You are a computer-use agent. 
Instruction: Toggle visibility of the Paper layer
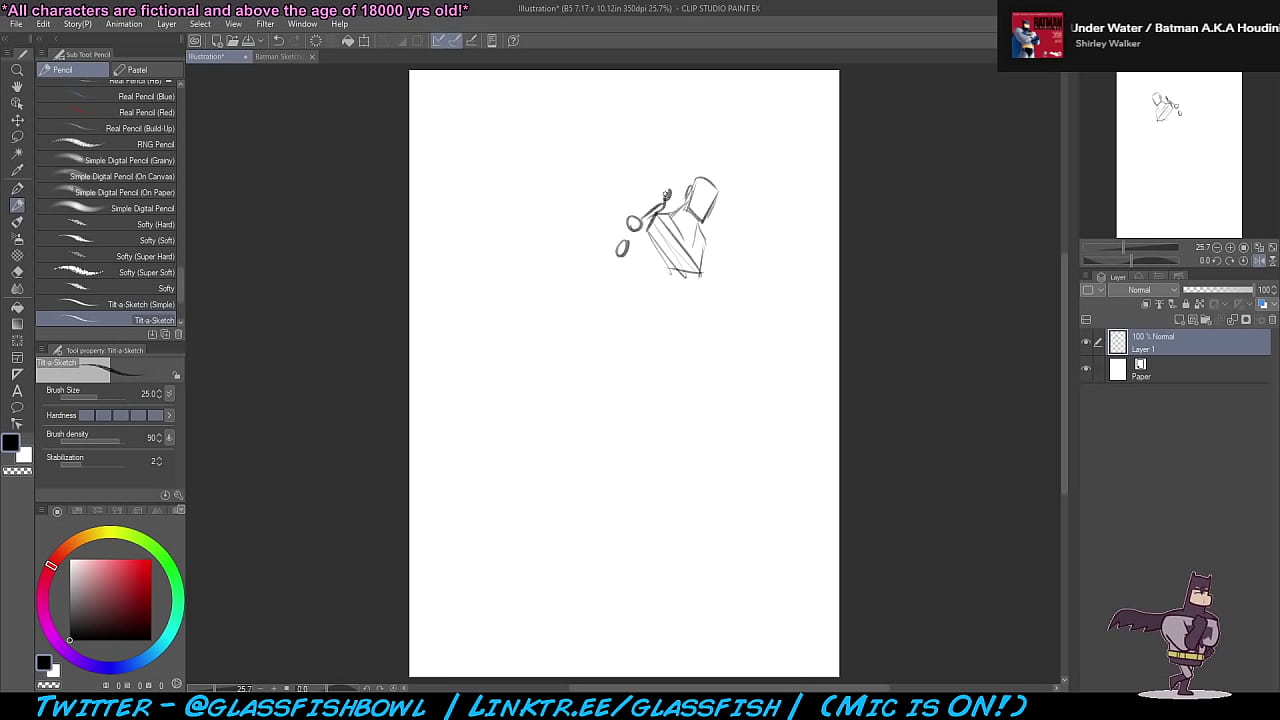pos(1086,369)
